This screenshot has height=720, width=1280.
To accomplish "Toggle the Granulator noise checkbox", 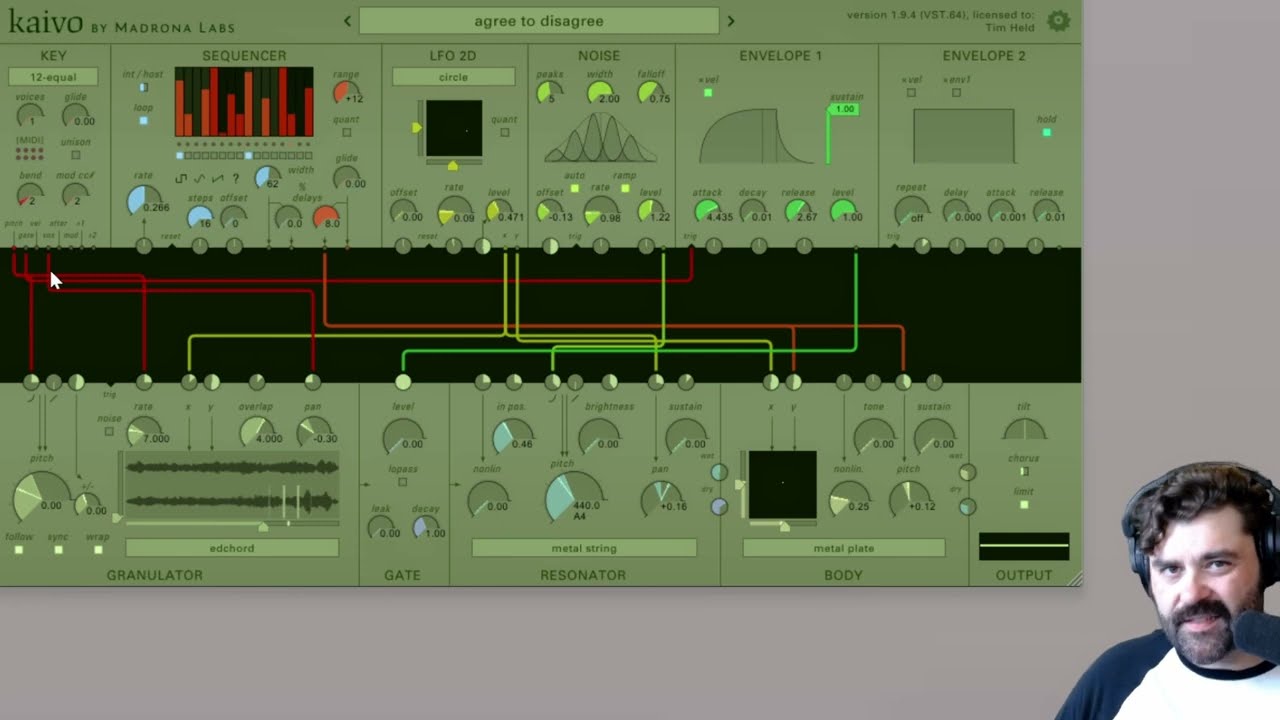I will point(109,431).
